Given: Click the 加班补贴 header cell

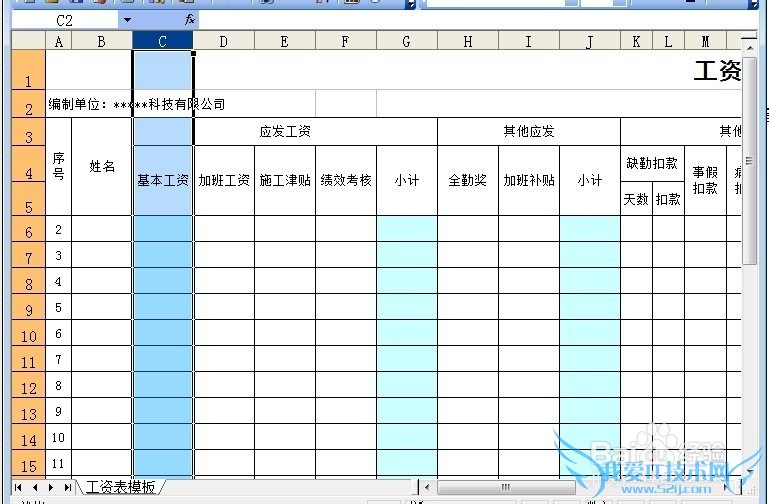Looking at the screenshot, I should tap(529, 180).
